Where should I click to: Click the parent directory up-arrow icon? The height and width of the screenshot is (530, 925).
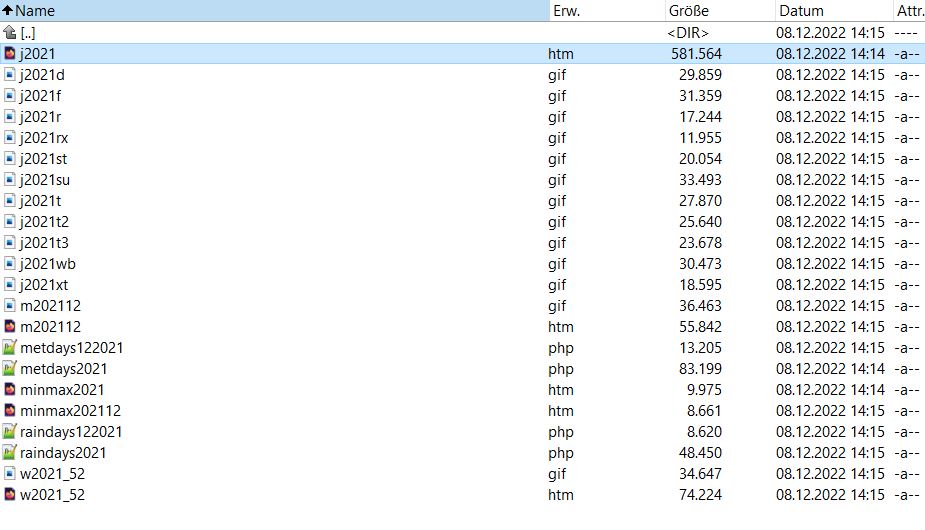(10, 33)
